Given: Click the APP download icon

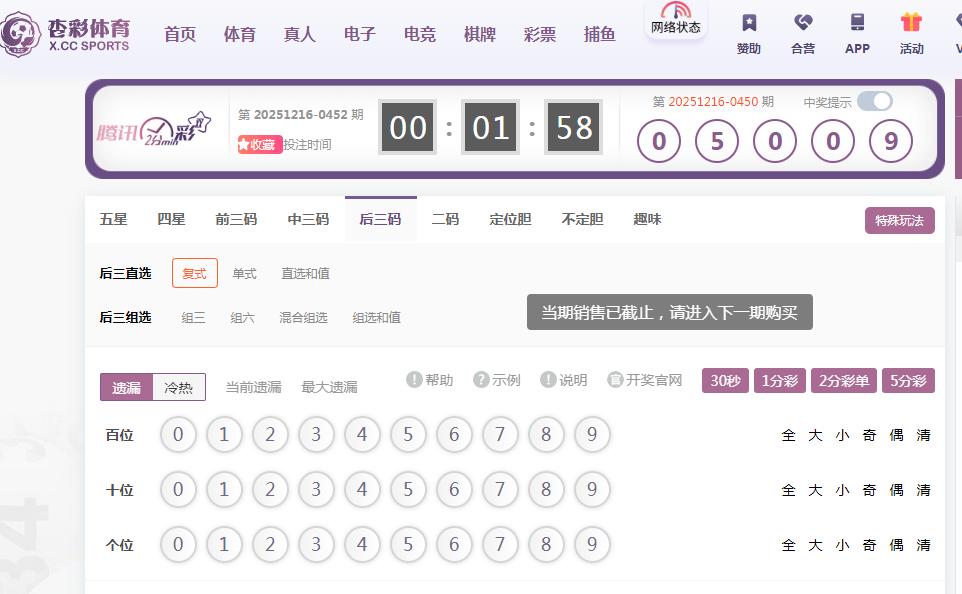Looking at the screenshot, I should coord(857,23).
